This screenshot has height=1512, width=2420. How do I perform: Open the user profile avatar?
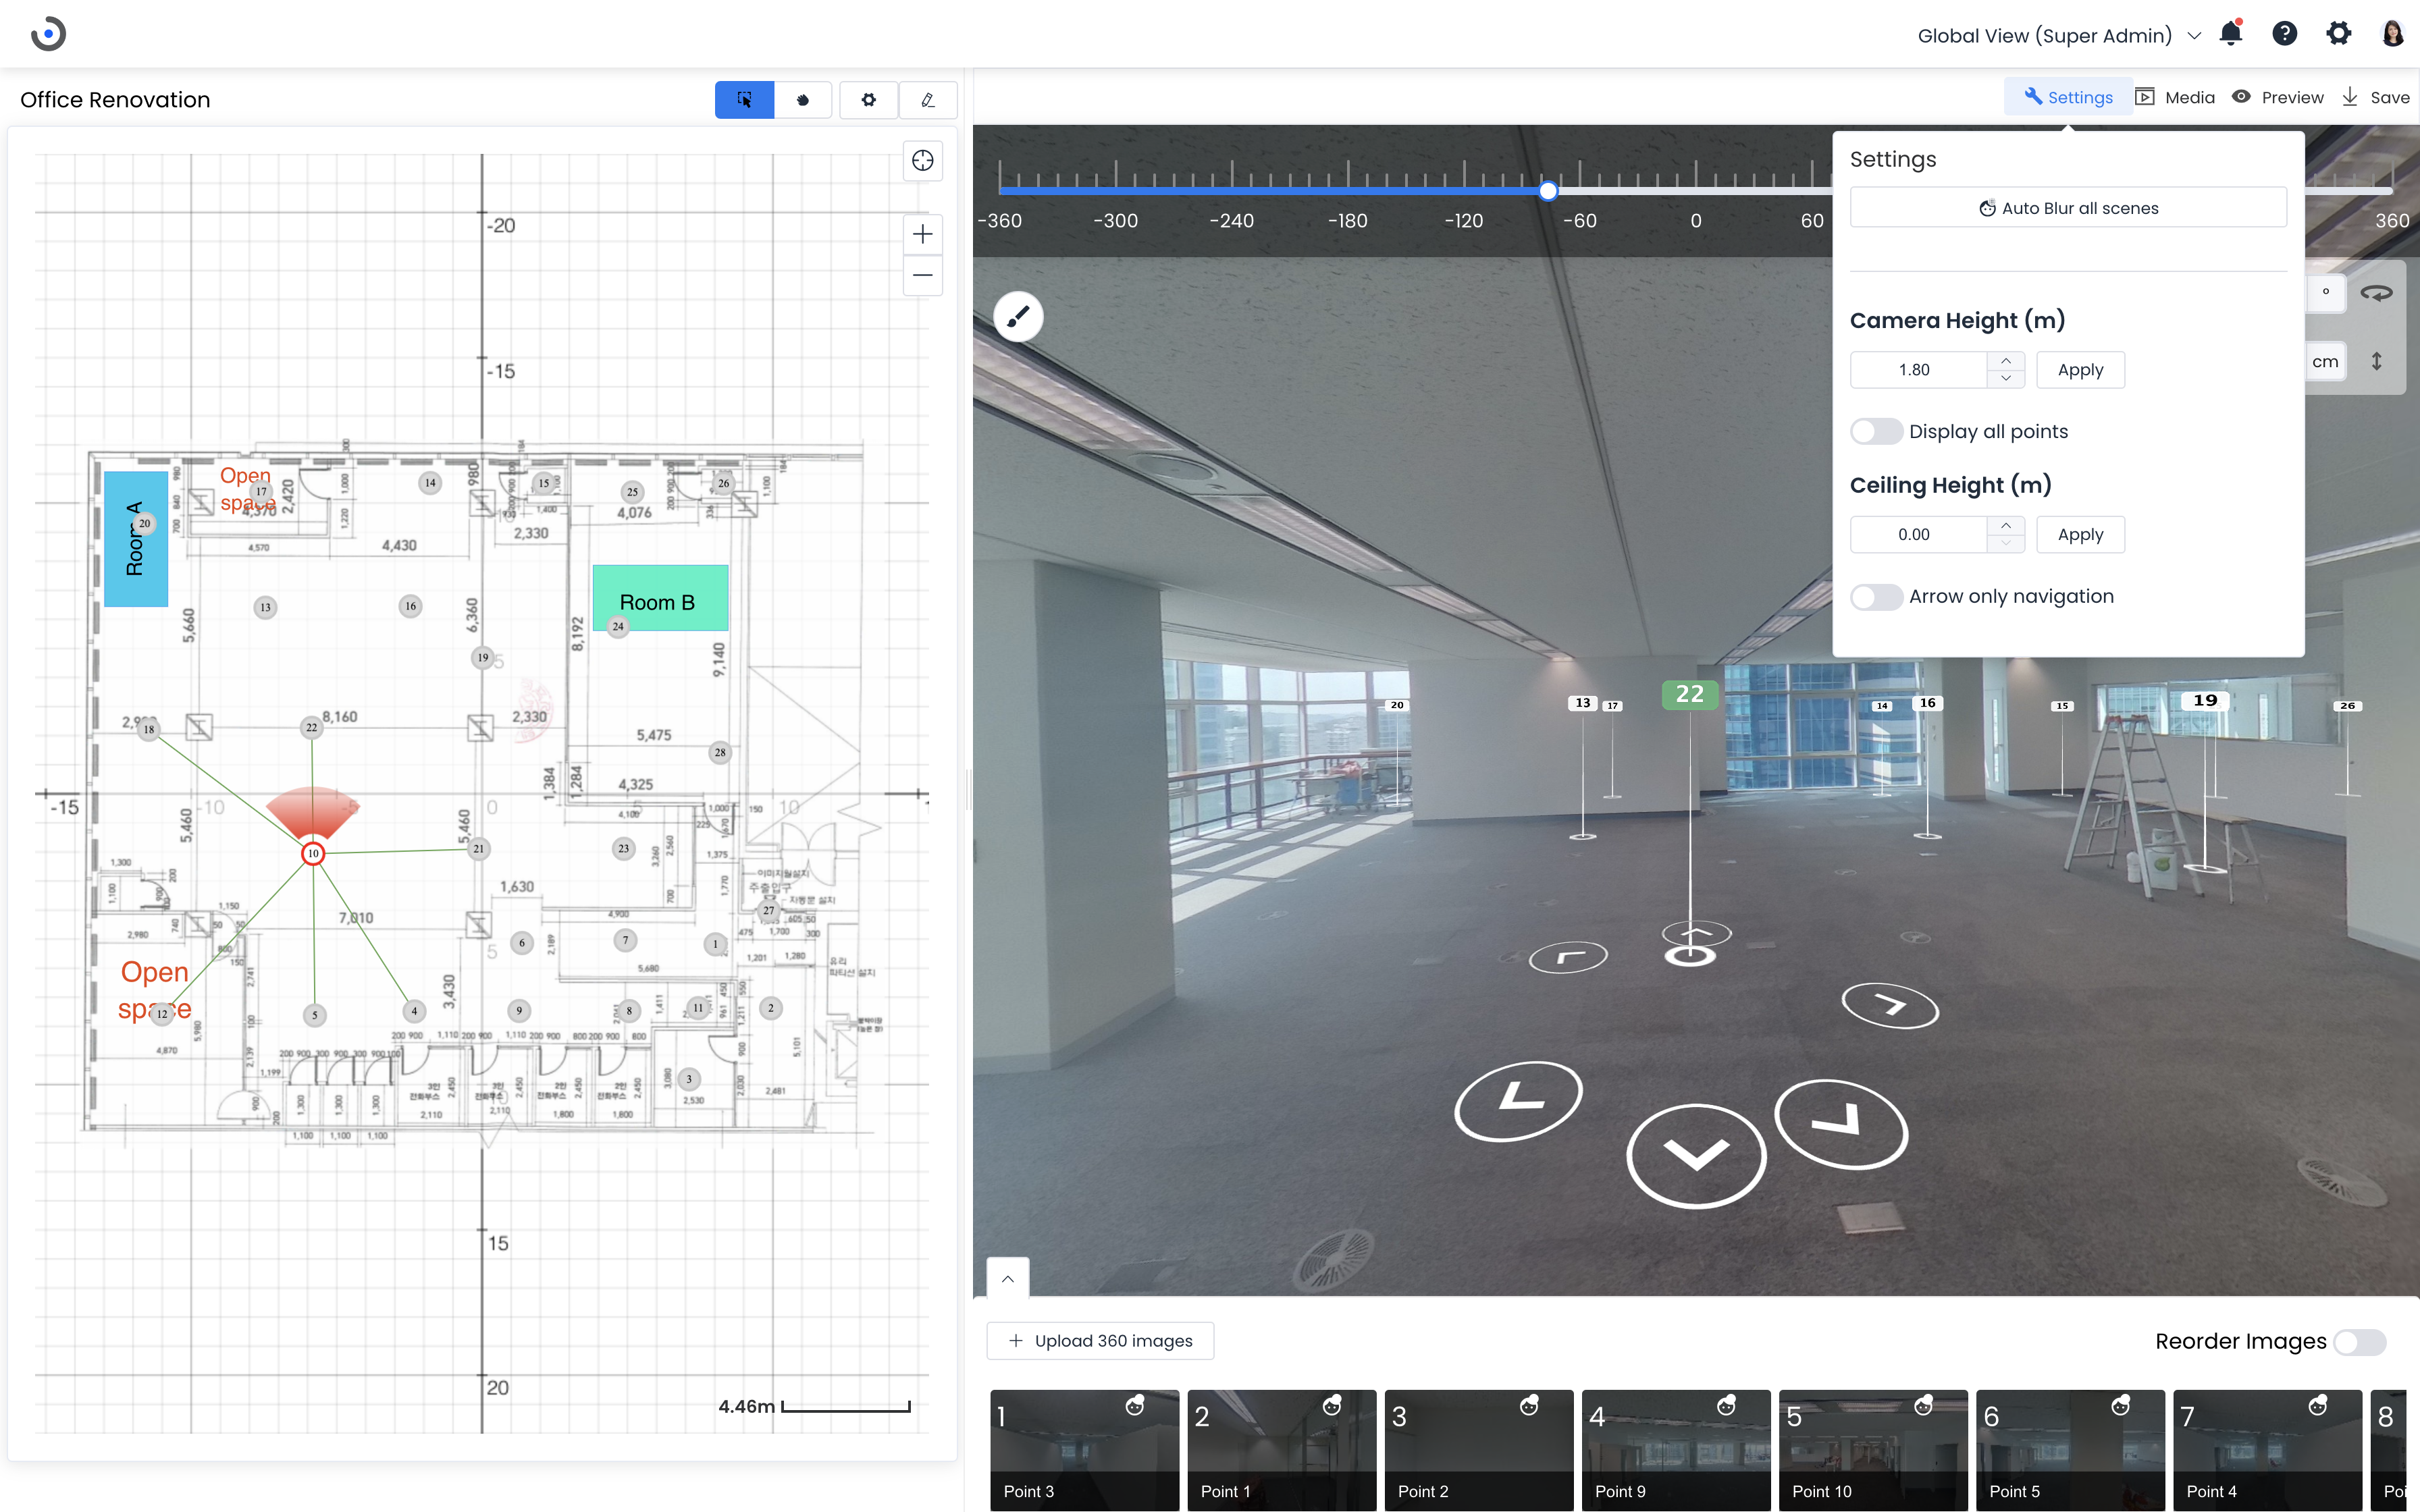pos(2392,34)
